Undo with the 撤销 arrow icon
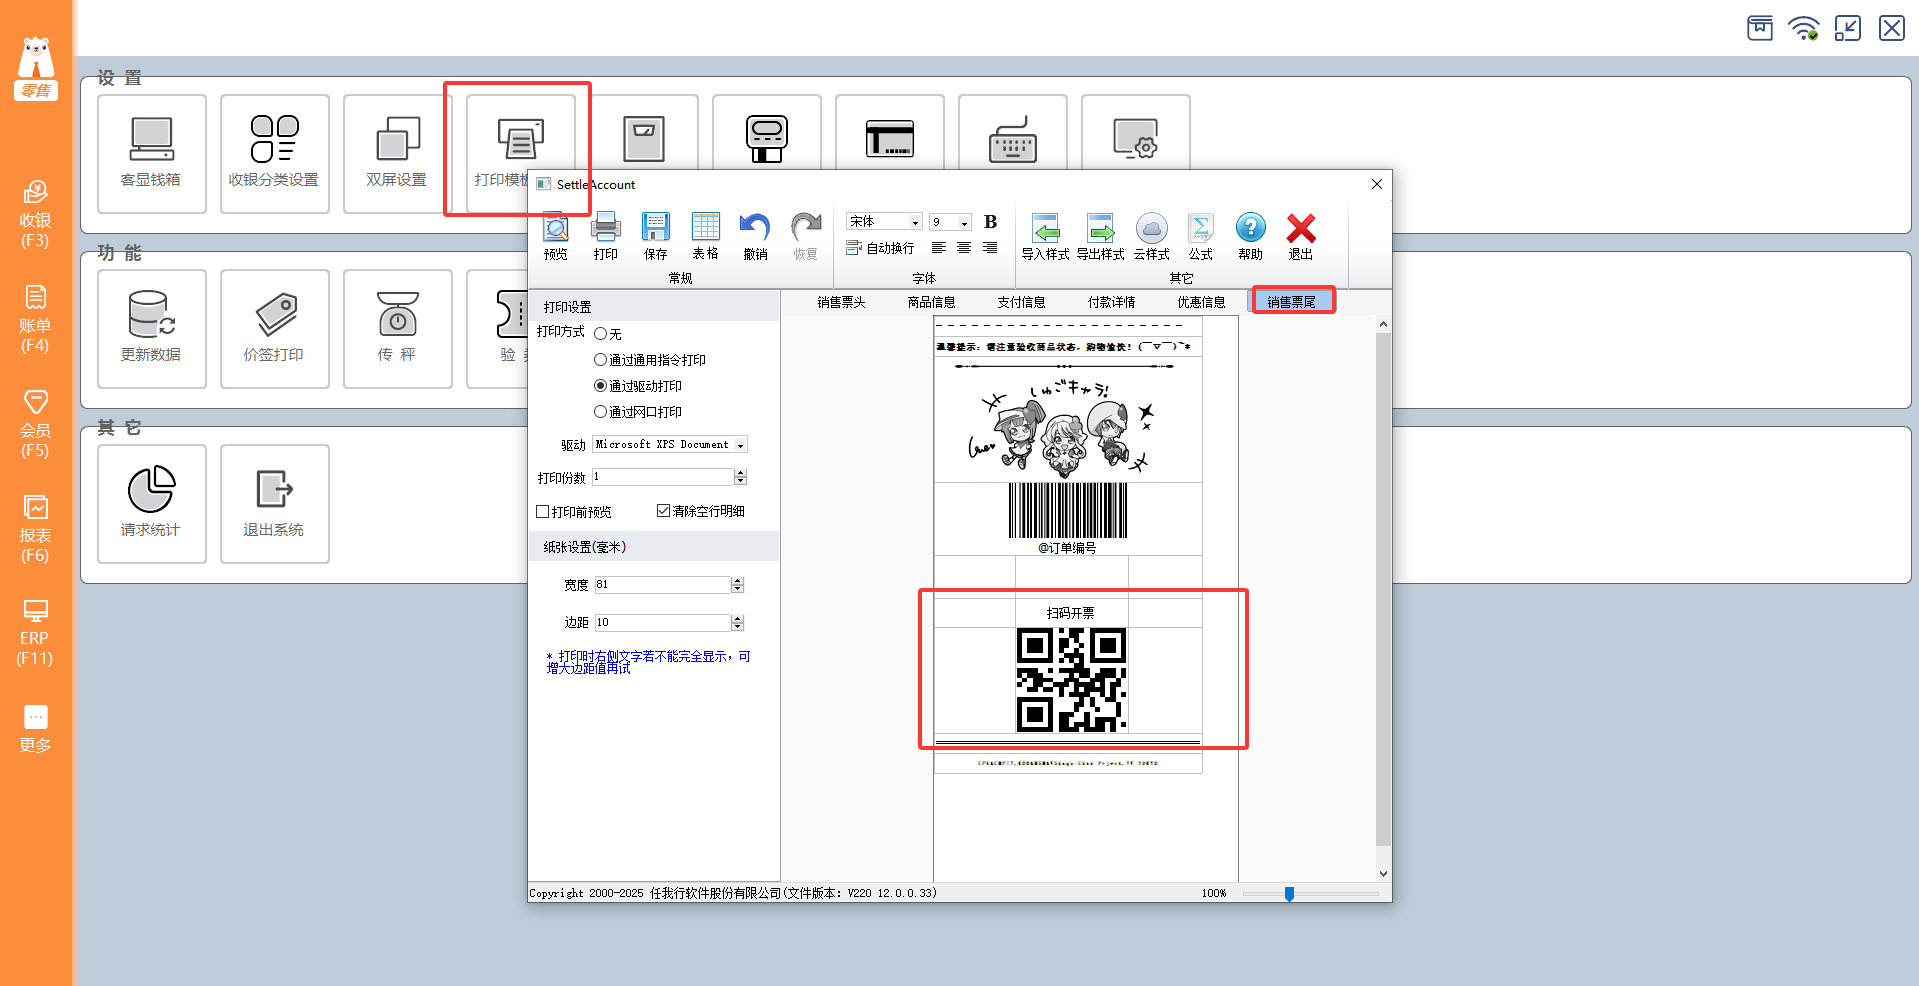This screenshot has width=1919, height=986. pyautogui.click(x=756, y=236)
